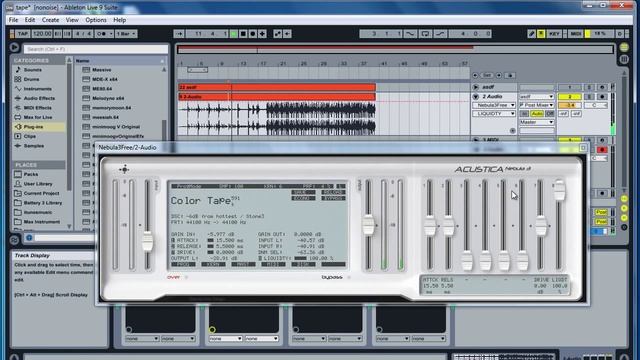This screenshot has height=360, width=640.
Task: Set monitor to In on 2 Audio
Action: 524,114
